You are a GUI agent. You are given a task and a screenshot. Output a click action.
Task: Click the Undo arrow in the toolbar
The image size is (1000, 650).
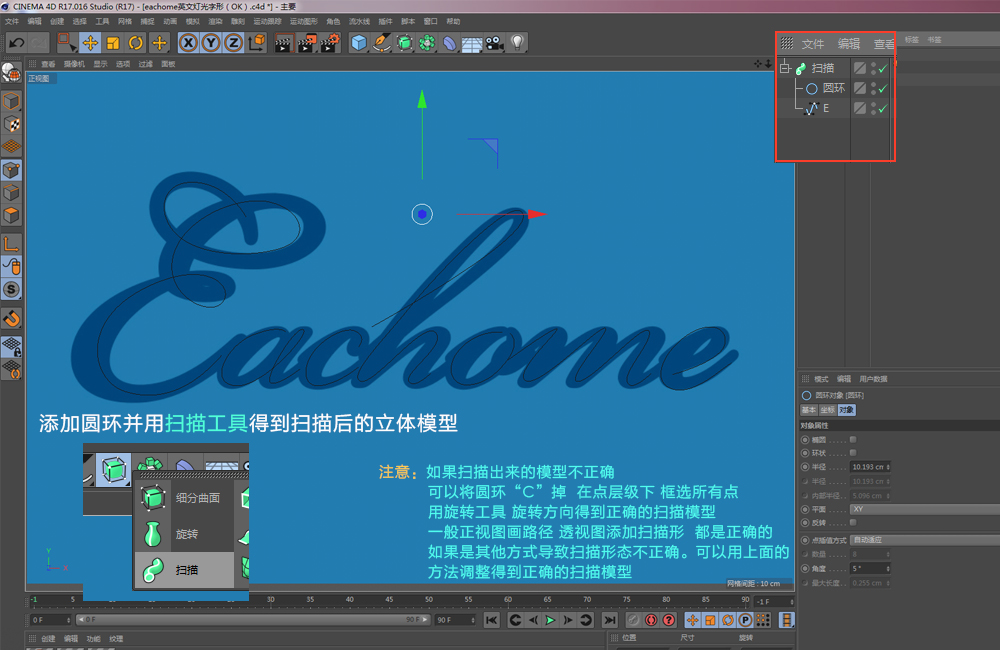17,43
